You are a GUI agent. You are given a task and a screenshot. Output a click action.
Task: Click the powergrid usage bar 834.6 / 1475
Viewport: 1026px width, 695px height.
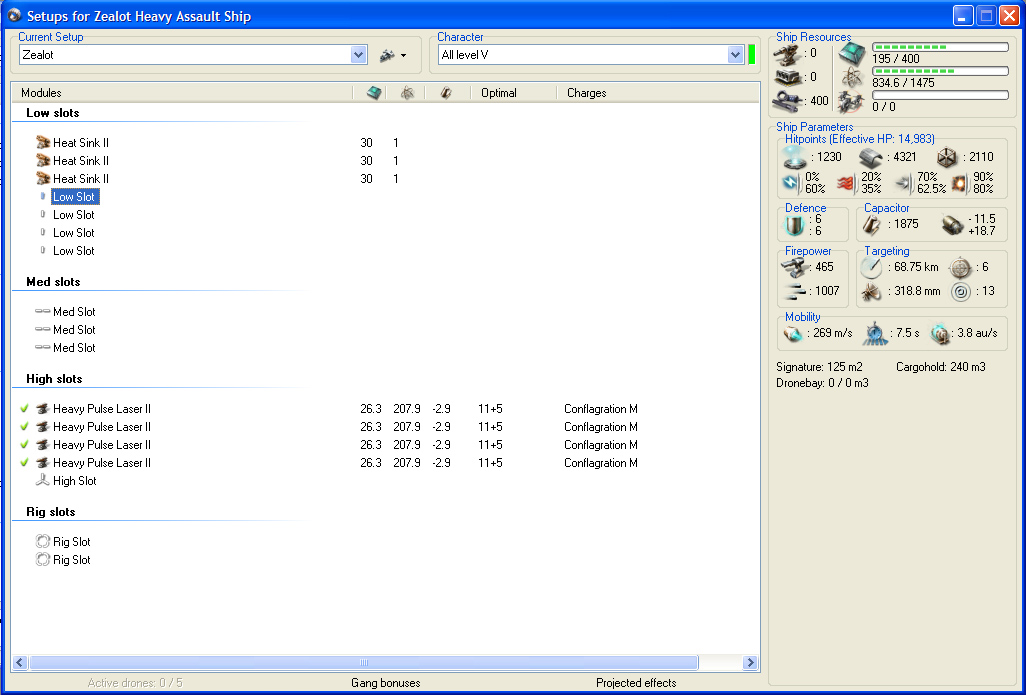(x=940, y=71)
